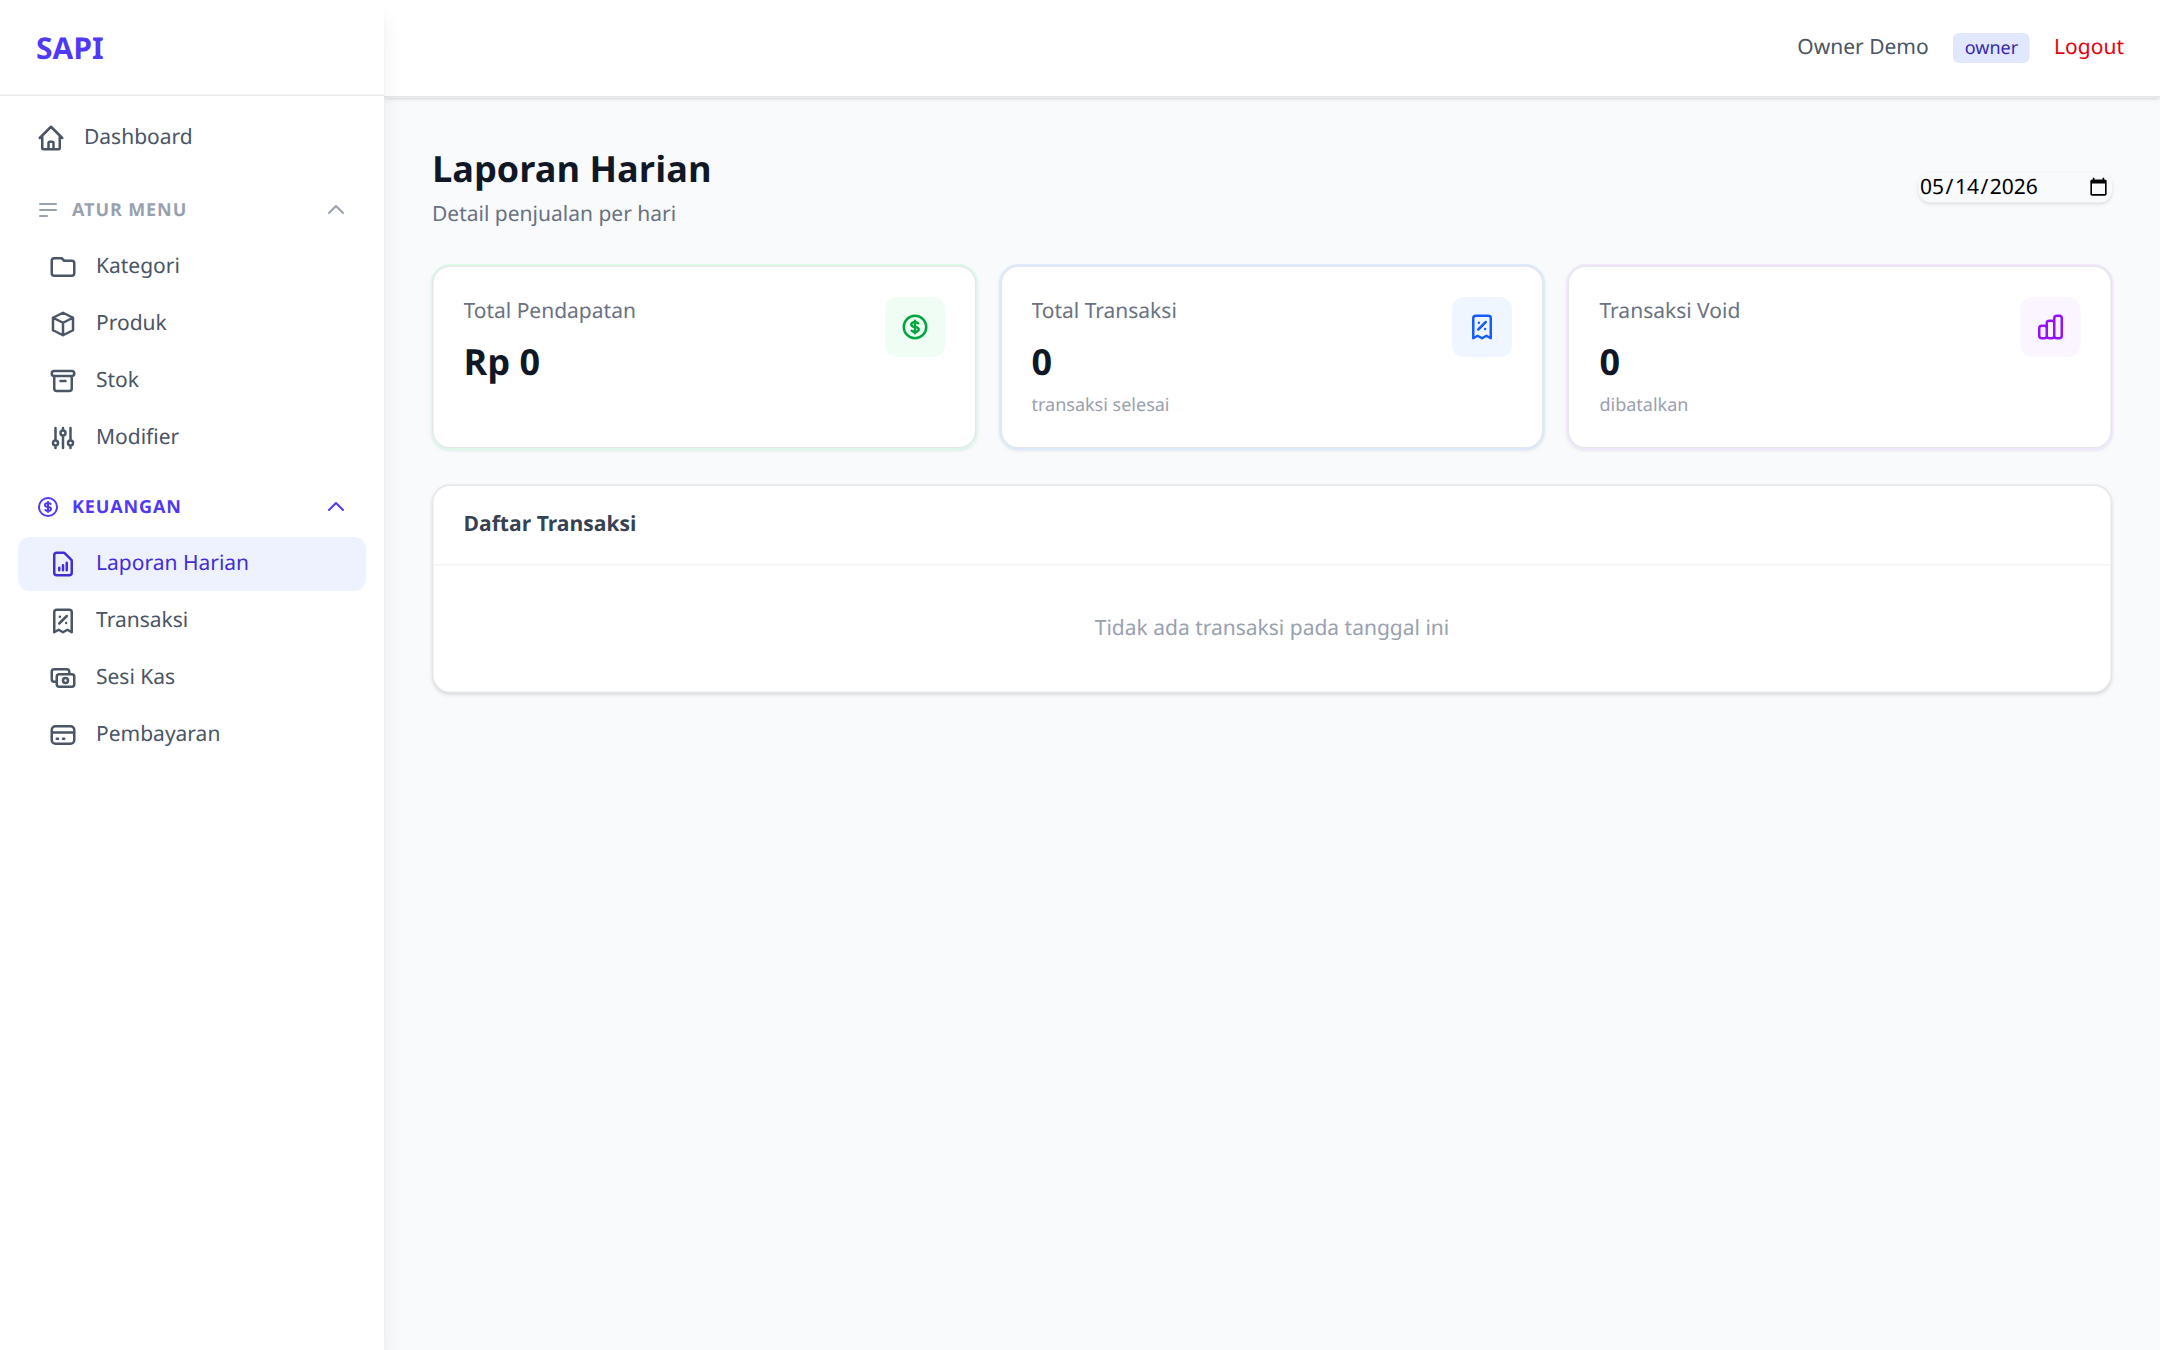Click the transaksi selesai caption

pyautogui.click(x=1100, y=405)
